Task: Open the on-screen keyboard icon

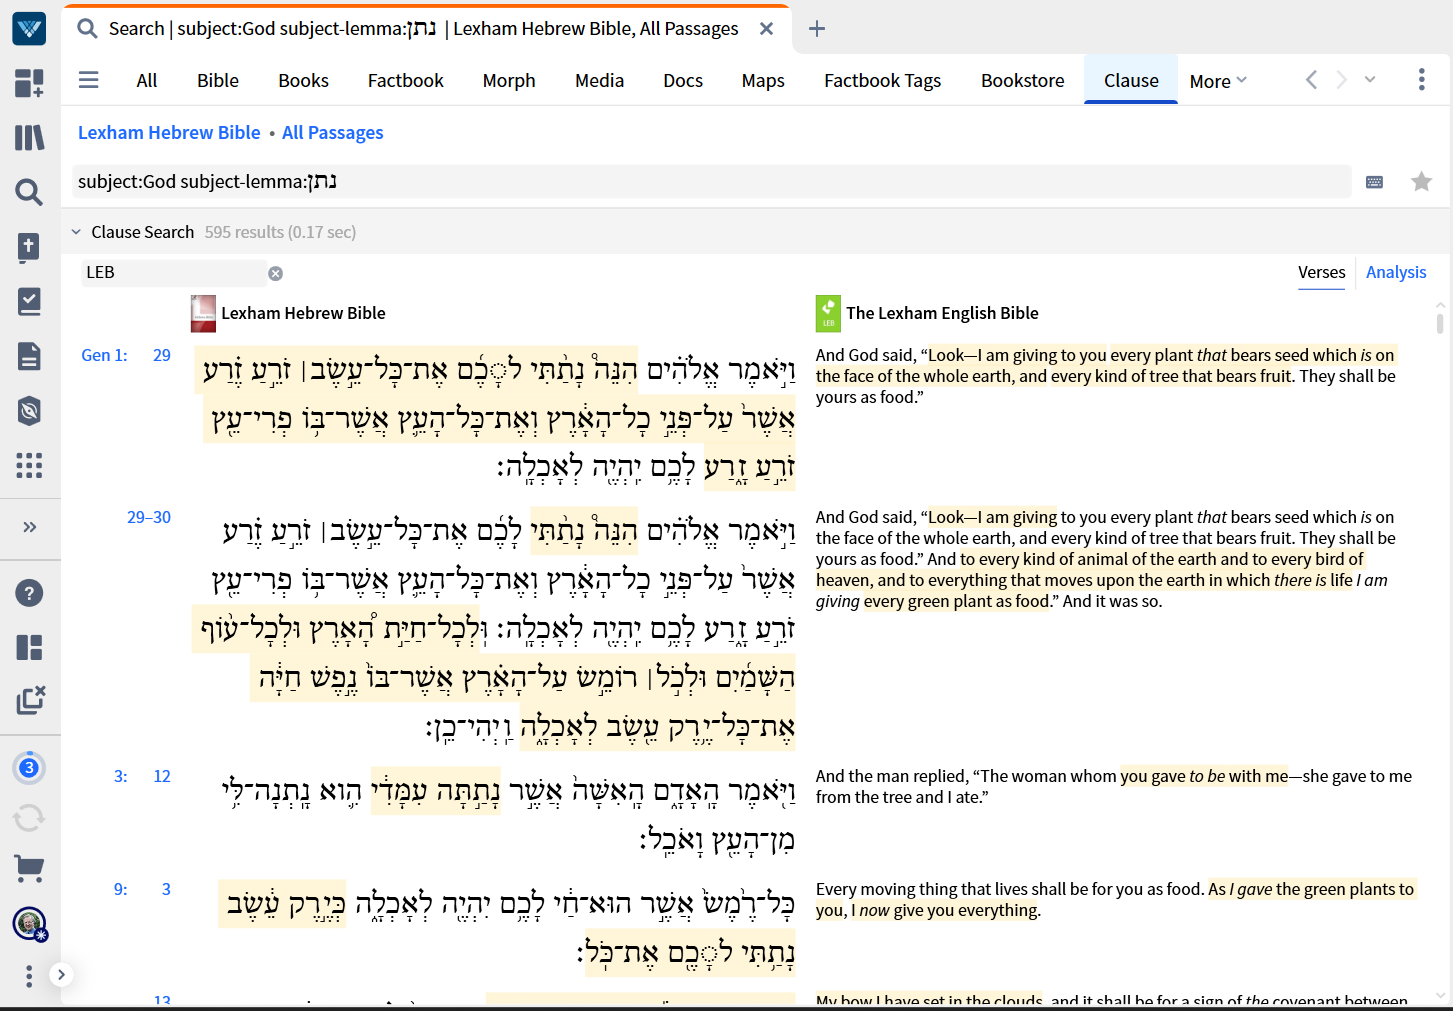Action: [1374, 182]
